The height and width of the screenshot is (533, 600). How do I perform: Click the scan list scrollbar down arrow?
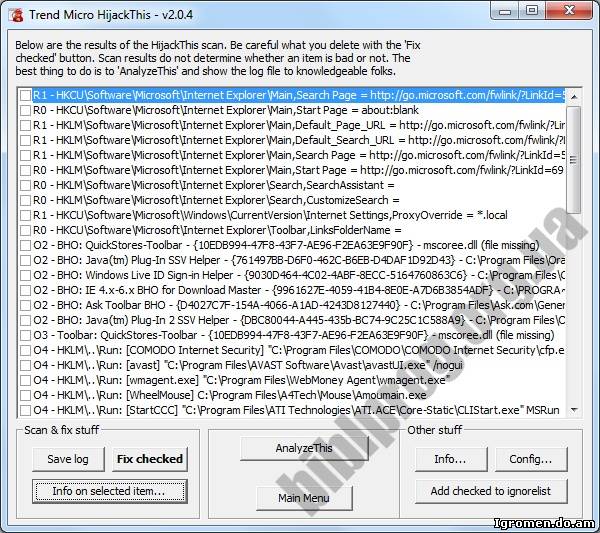(x=574, y=410)
